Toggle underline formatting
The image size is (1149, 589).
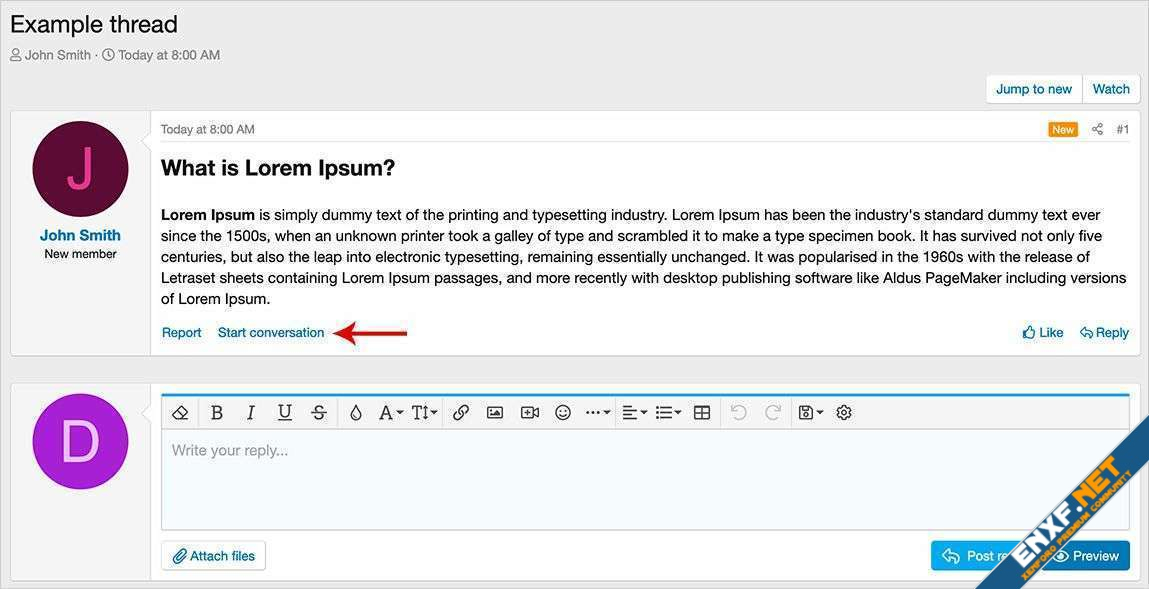pyautogui.click(x=285, y=412)
